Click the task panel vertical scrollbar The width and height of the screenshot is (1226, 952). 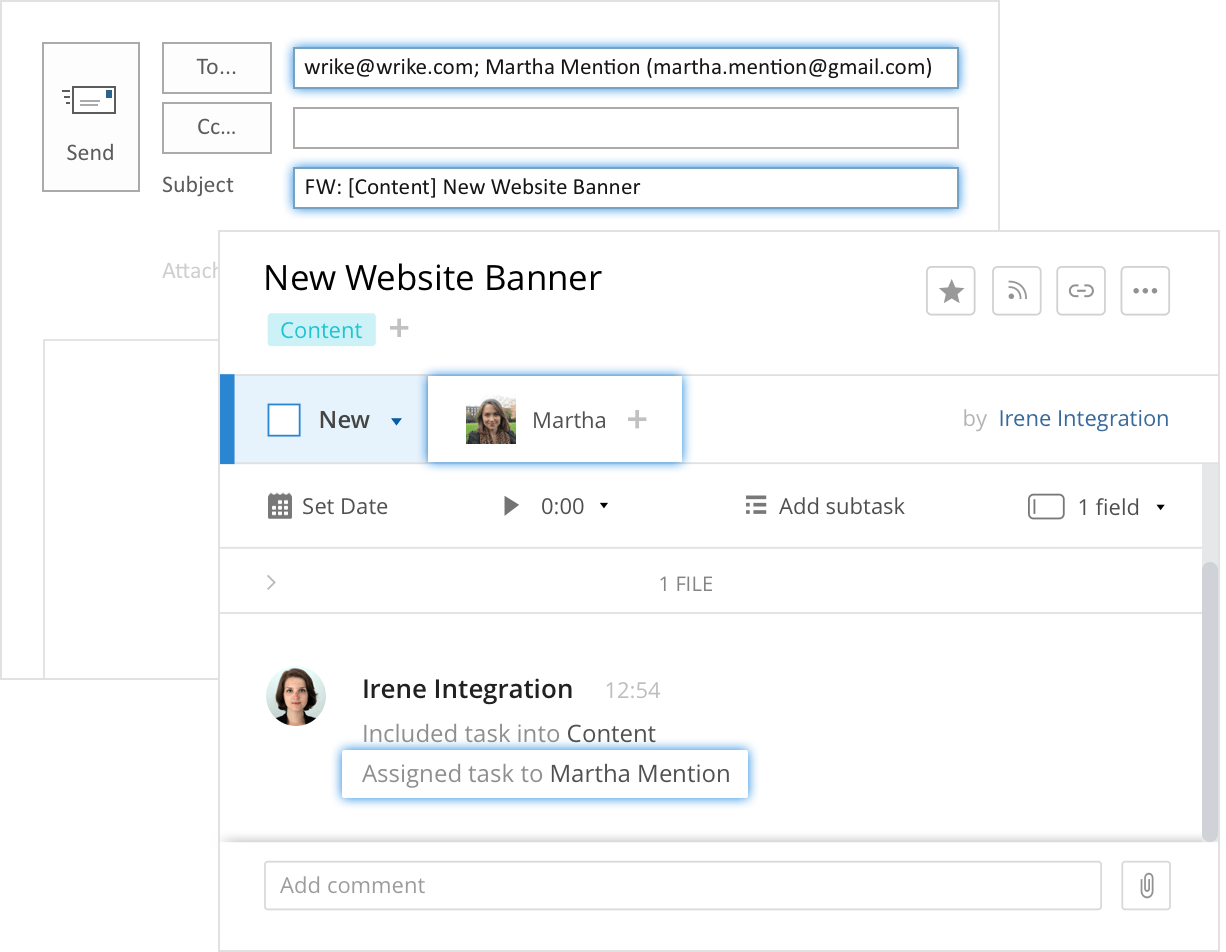point(1210,700)
